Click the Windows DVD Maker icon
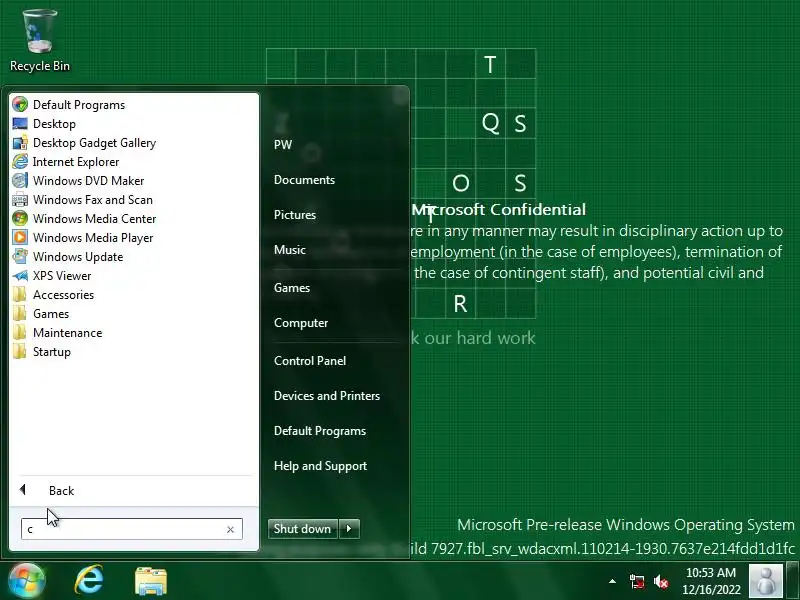This screenshot has height=600, width=800. click(20, 181)
